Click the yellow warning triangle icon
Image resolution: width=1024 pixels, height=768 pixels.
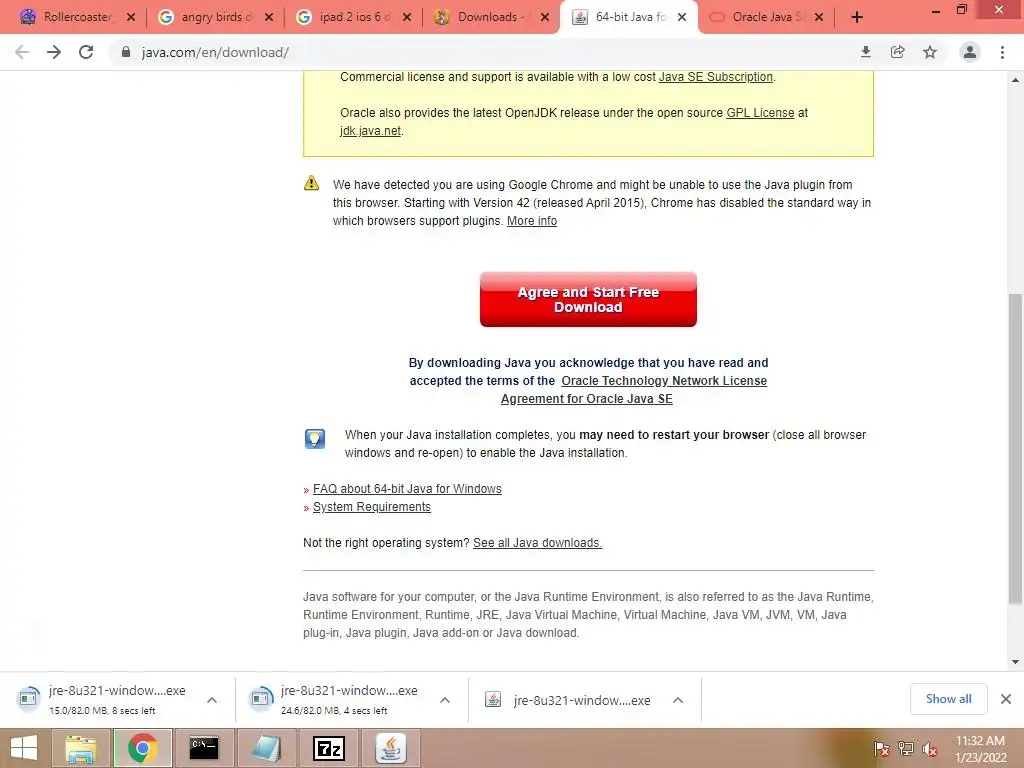pyautogui.click(x=312, y=184)
